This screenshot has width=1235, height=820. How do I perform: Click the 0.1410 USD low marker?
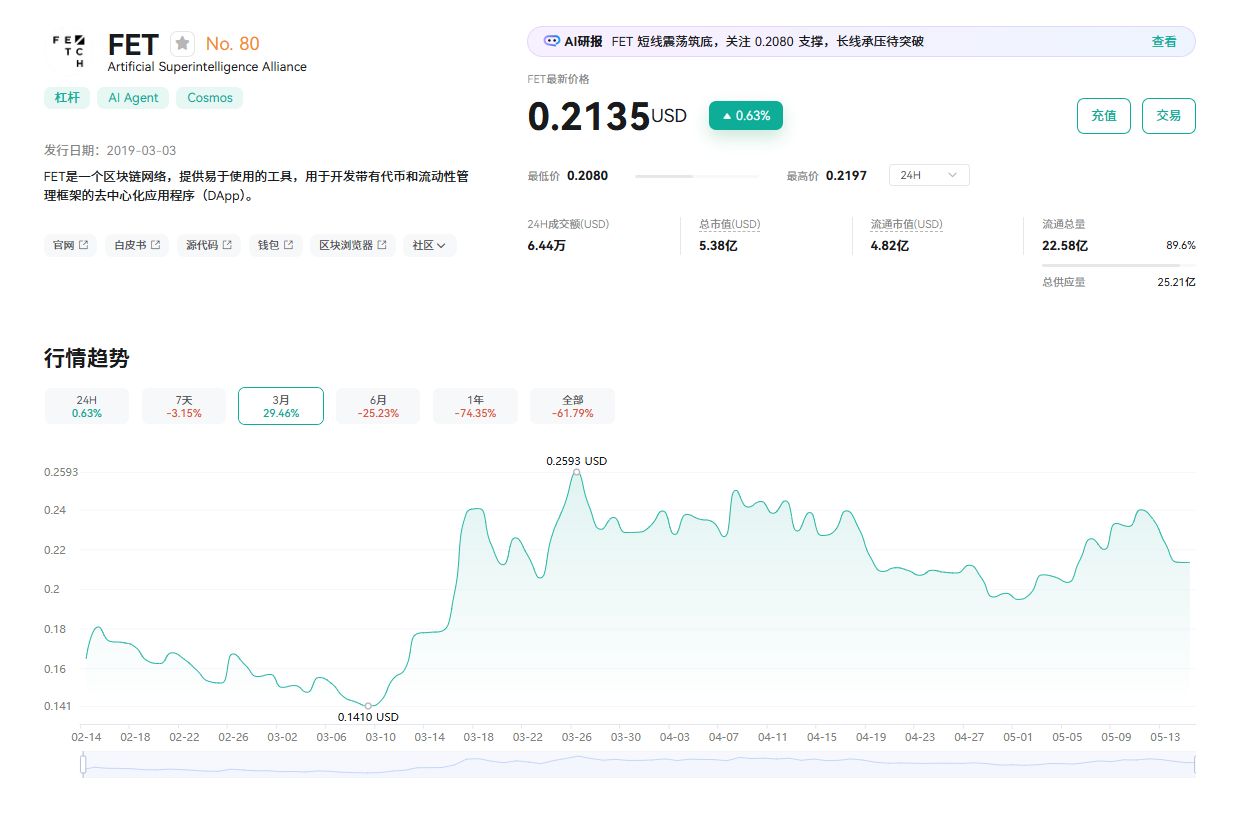click(368, 706)
